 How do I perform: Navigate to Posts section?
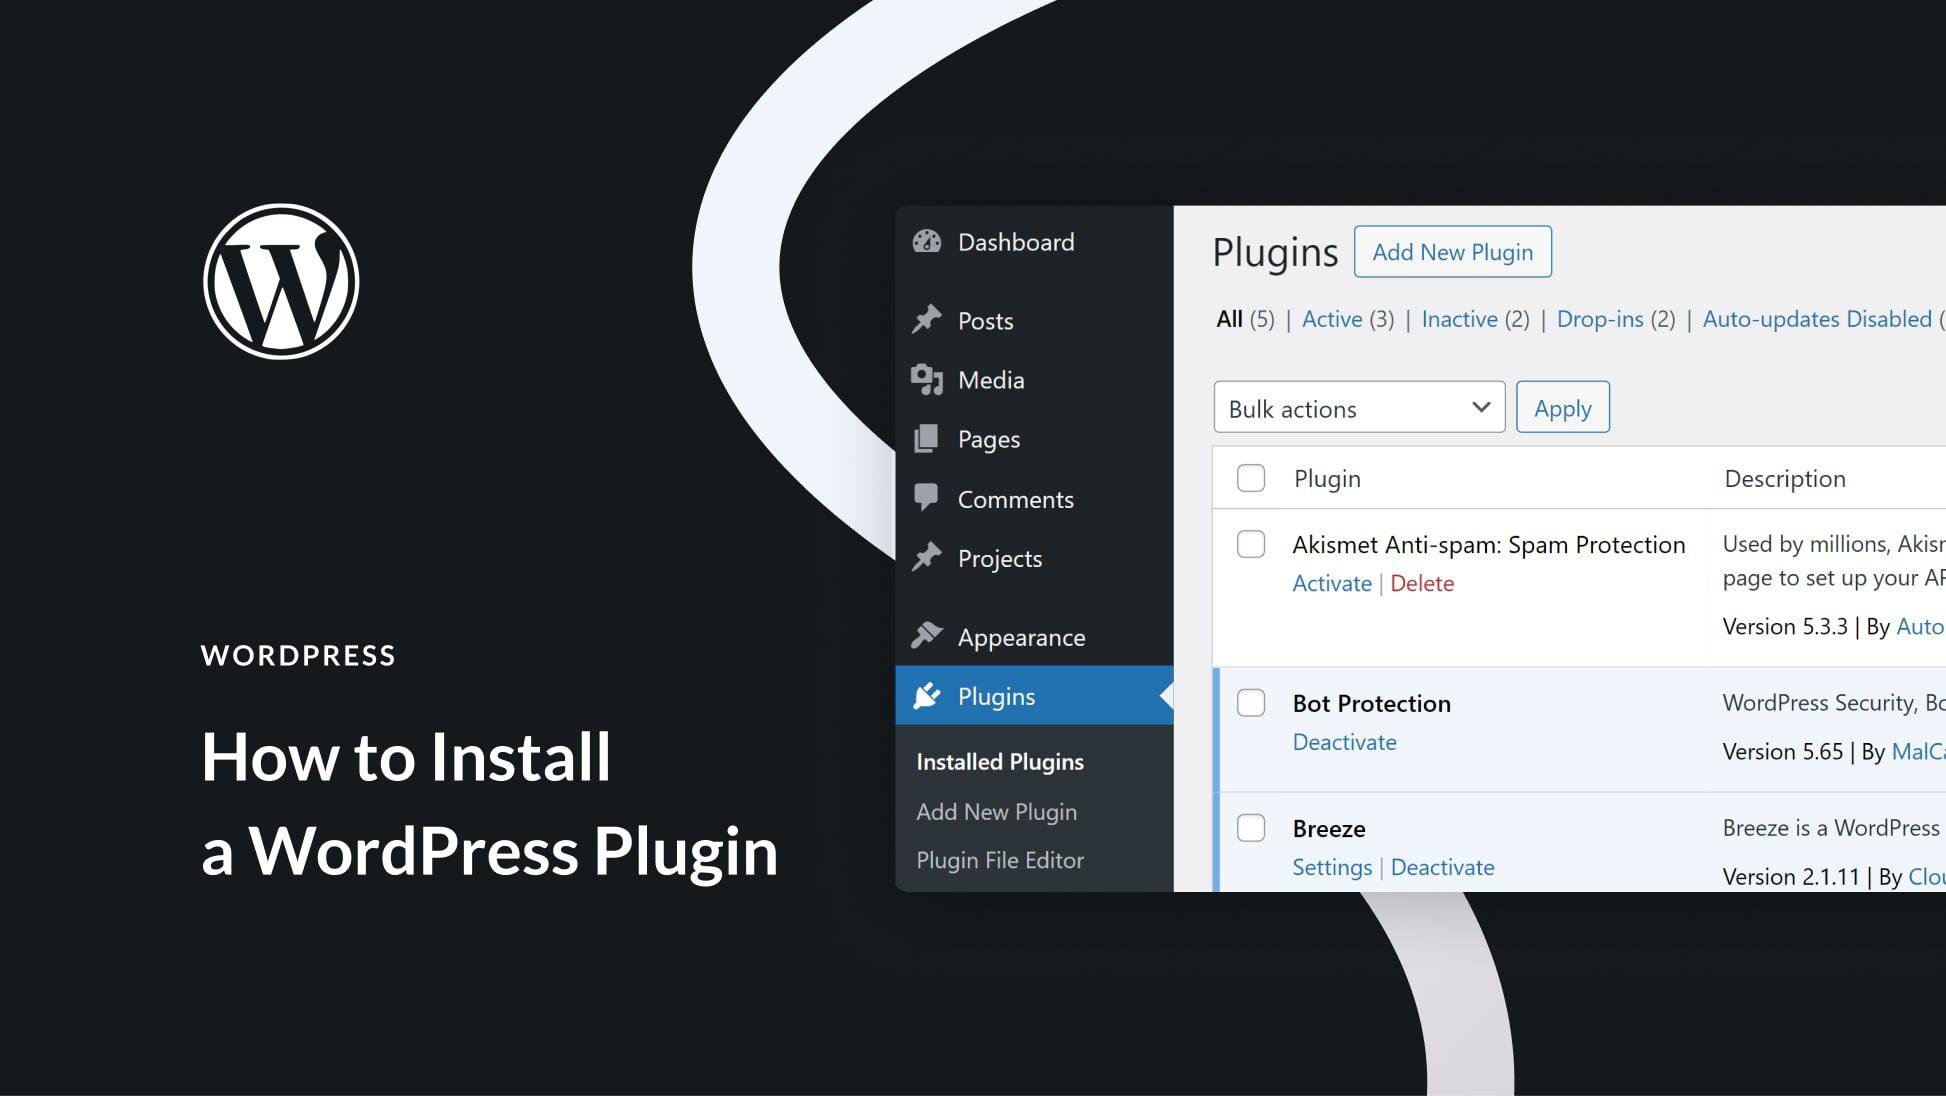click(x=986, y=321)
